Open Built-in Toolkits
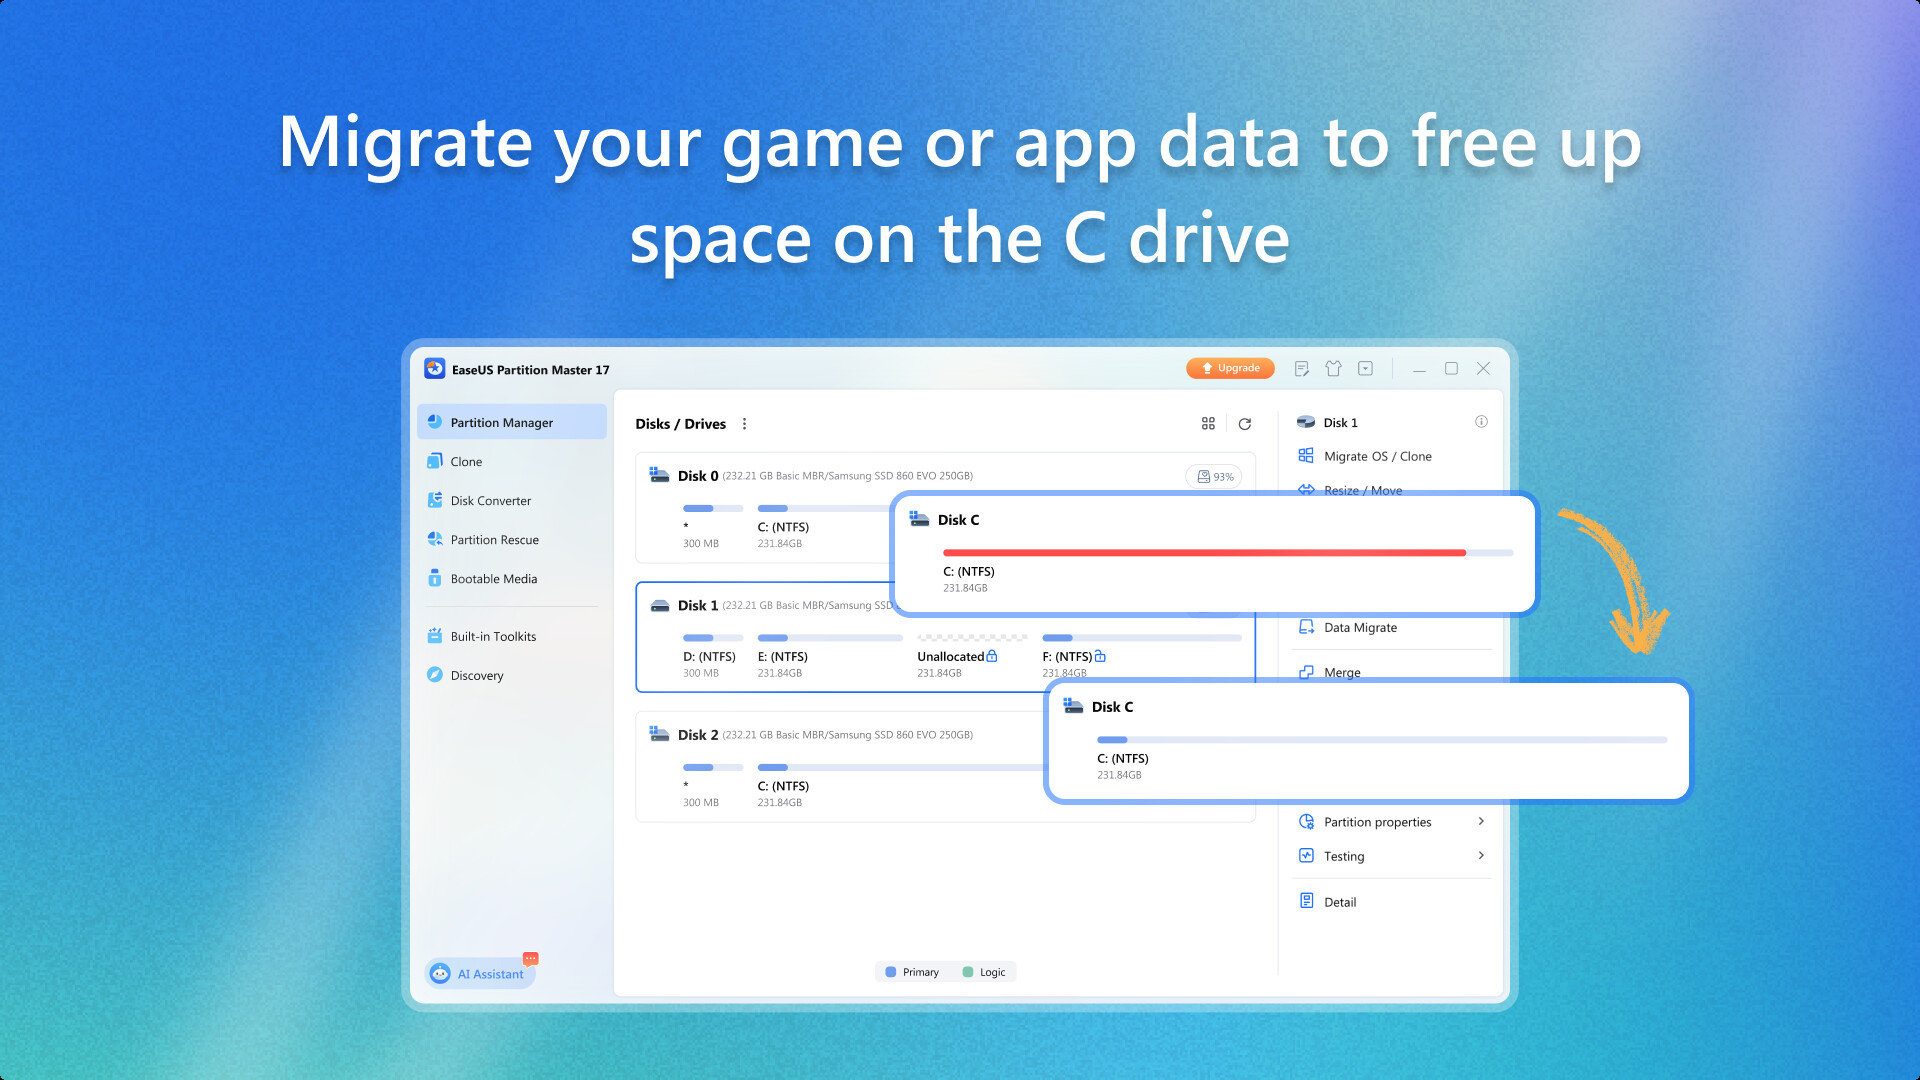This screenshot has width=1920, height=1080. [493, 636]
